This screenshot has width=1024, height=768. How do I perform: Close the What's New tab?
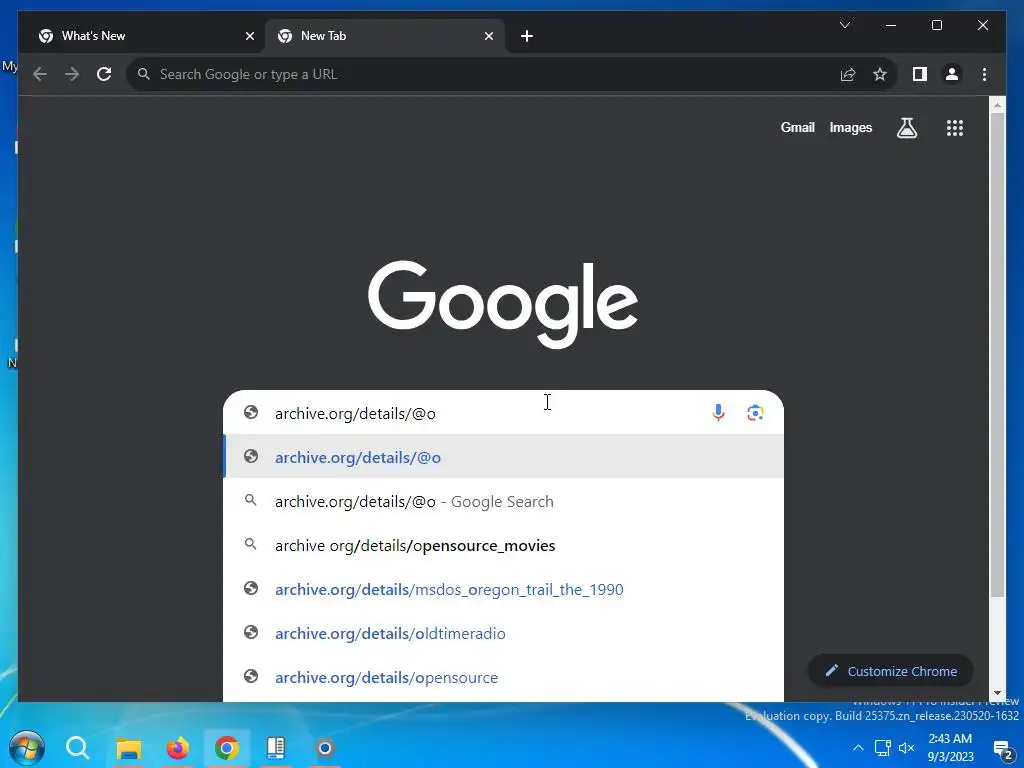pos(249,37)
